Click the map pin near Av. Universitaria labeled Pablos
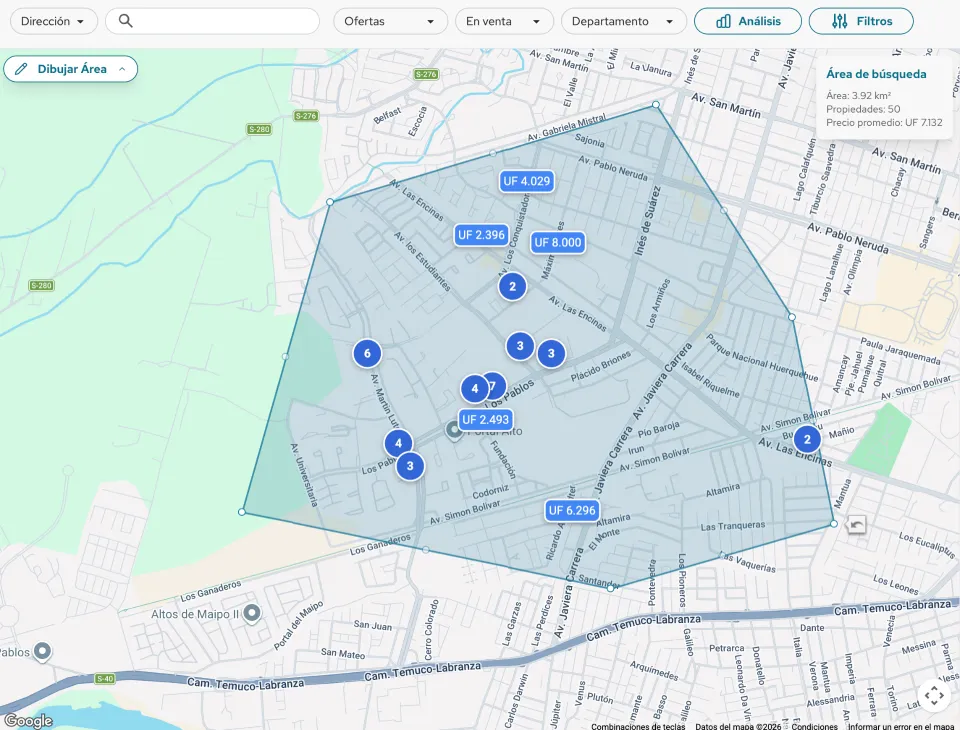 point(41,652)
